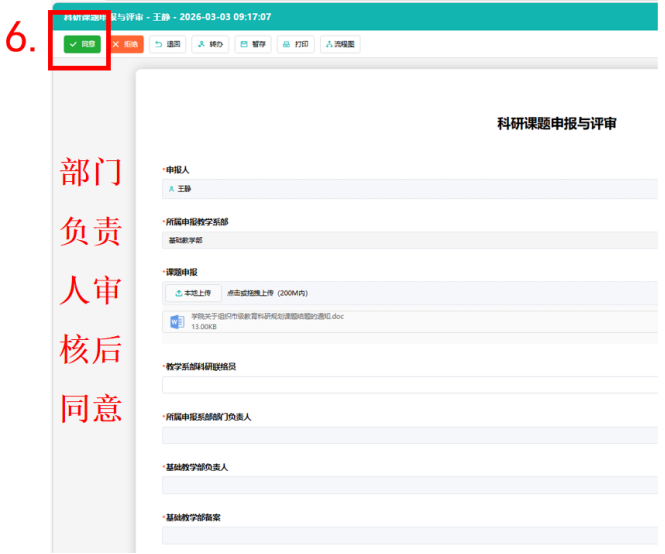This screenshot has height=554, width=665.
Task: Open the 流程图 flowchart view
Action: 297,45
